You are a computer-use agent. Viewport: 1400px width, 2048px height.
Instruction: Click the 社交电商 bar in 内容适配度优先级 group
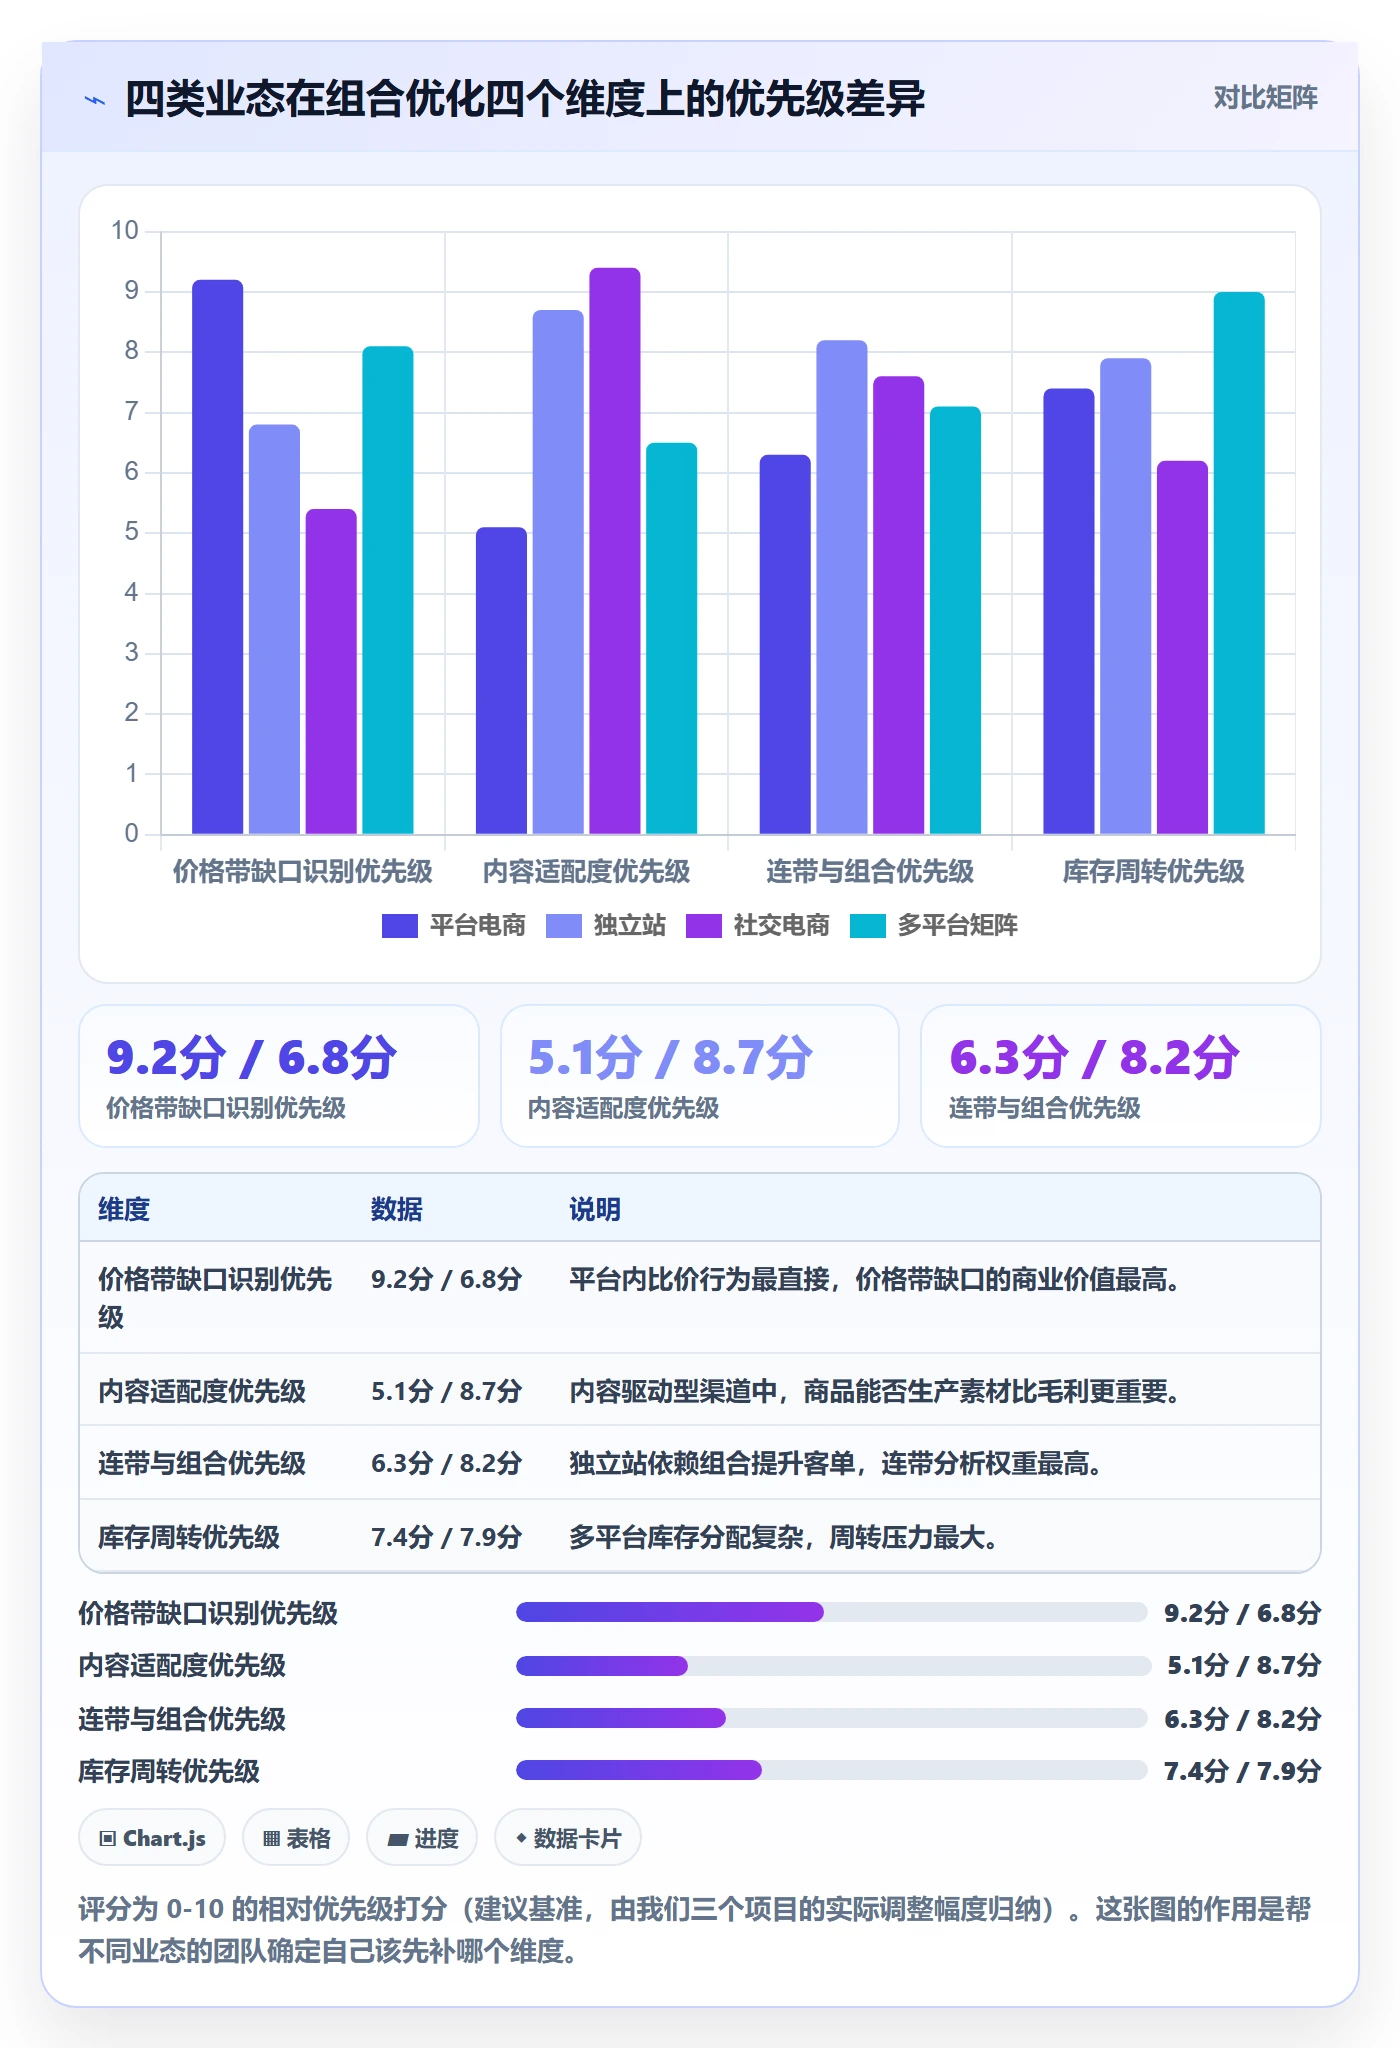(615, 551)
